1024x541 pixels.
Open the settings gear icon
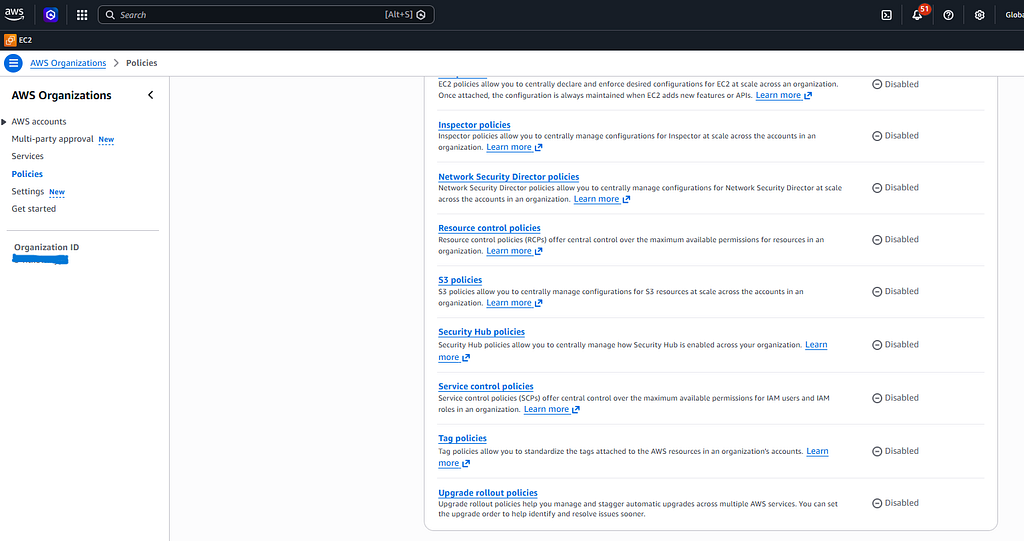(980, 15)
